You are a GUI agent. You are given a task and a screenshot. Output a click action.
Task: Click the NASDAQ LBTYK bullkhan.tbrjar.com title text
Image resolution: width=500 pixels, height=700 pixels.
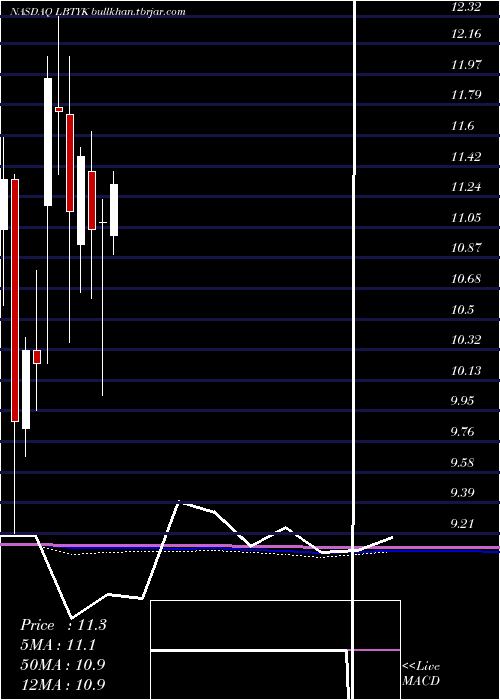click(x=97, y=12)
